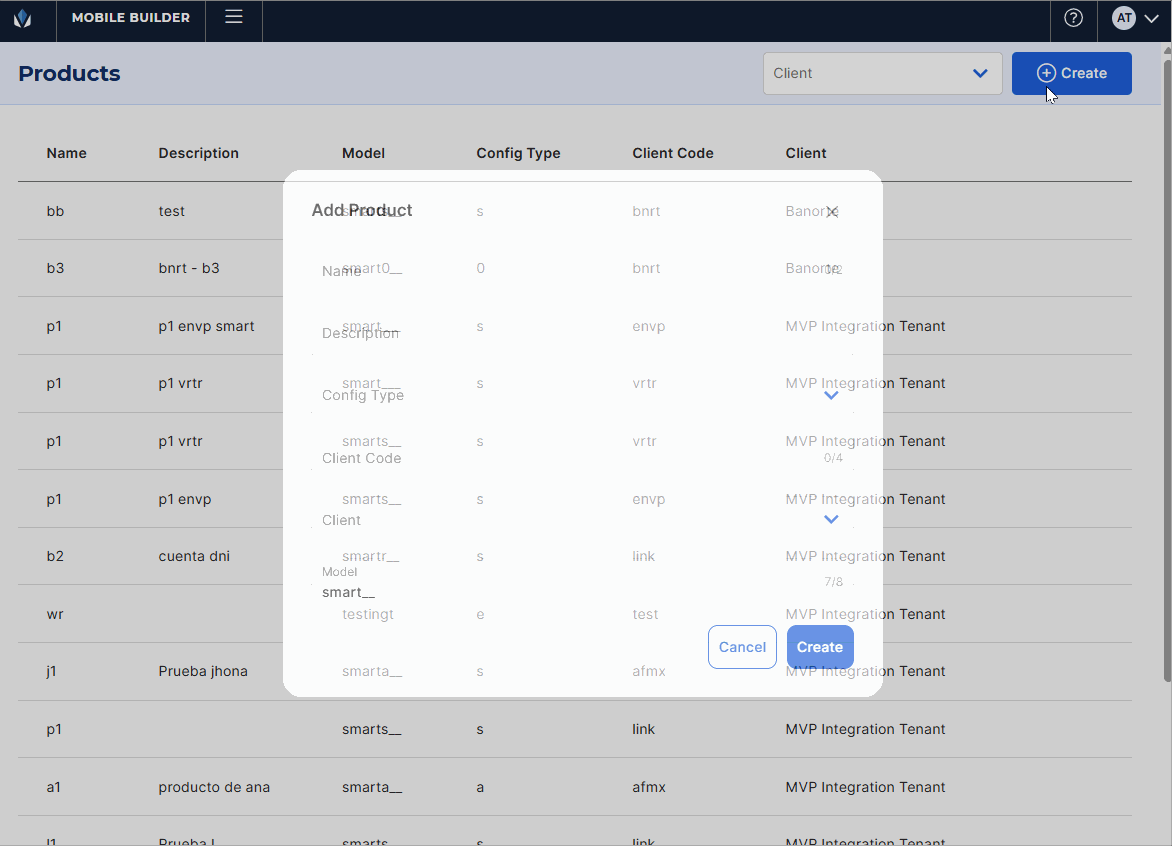Click the Mobile Builder title

[131, 18]
